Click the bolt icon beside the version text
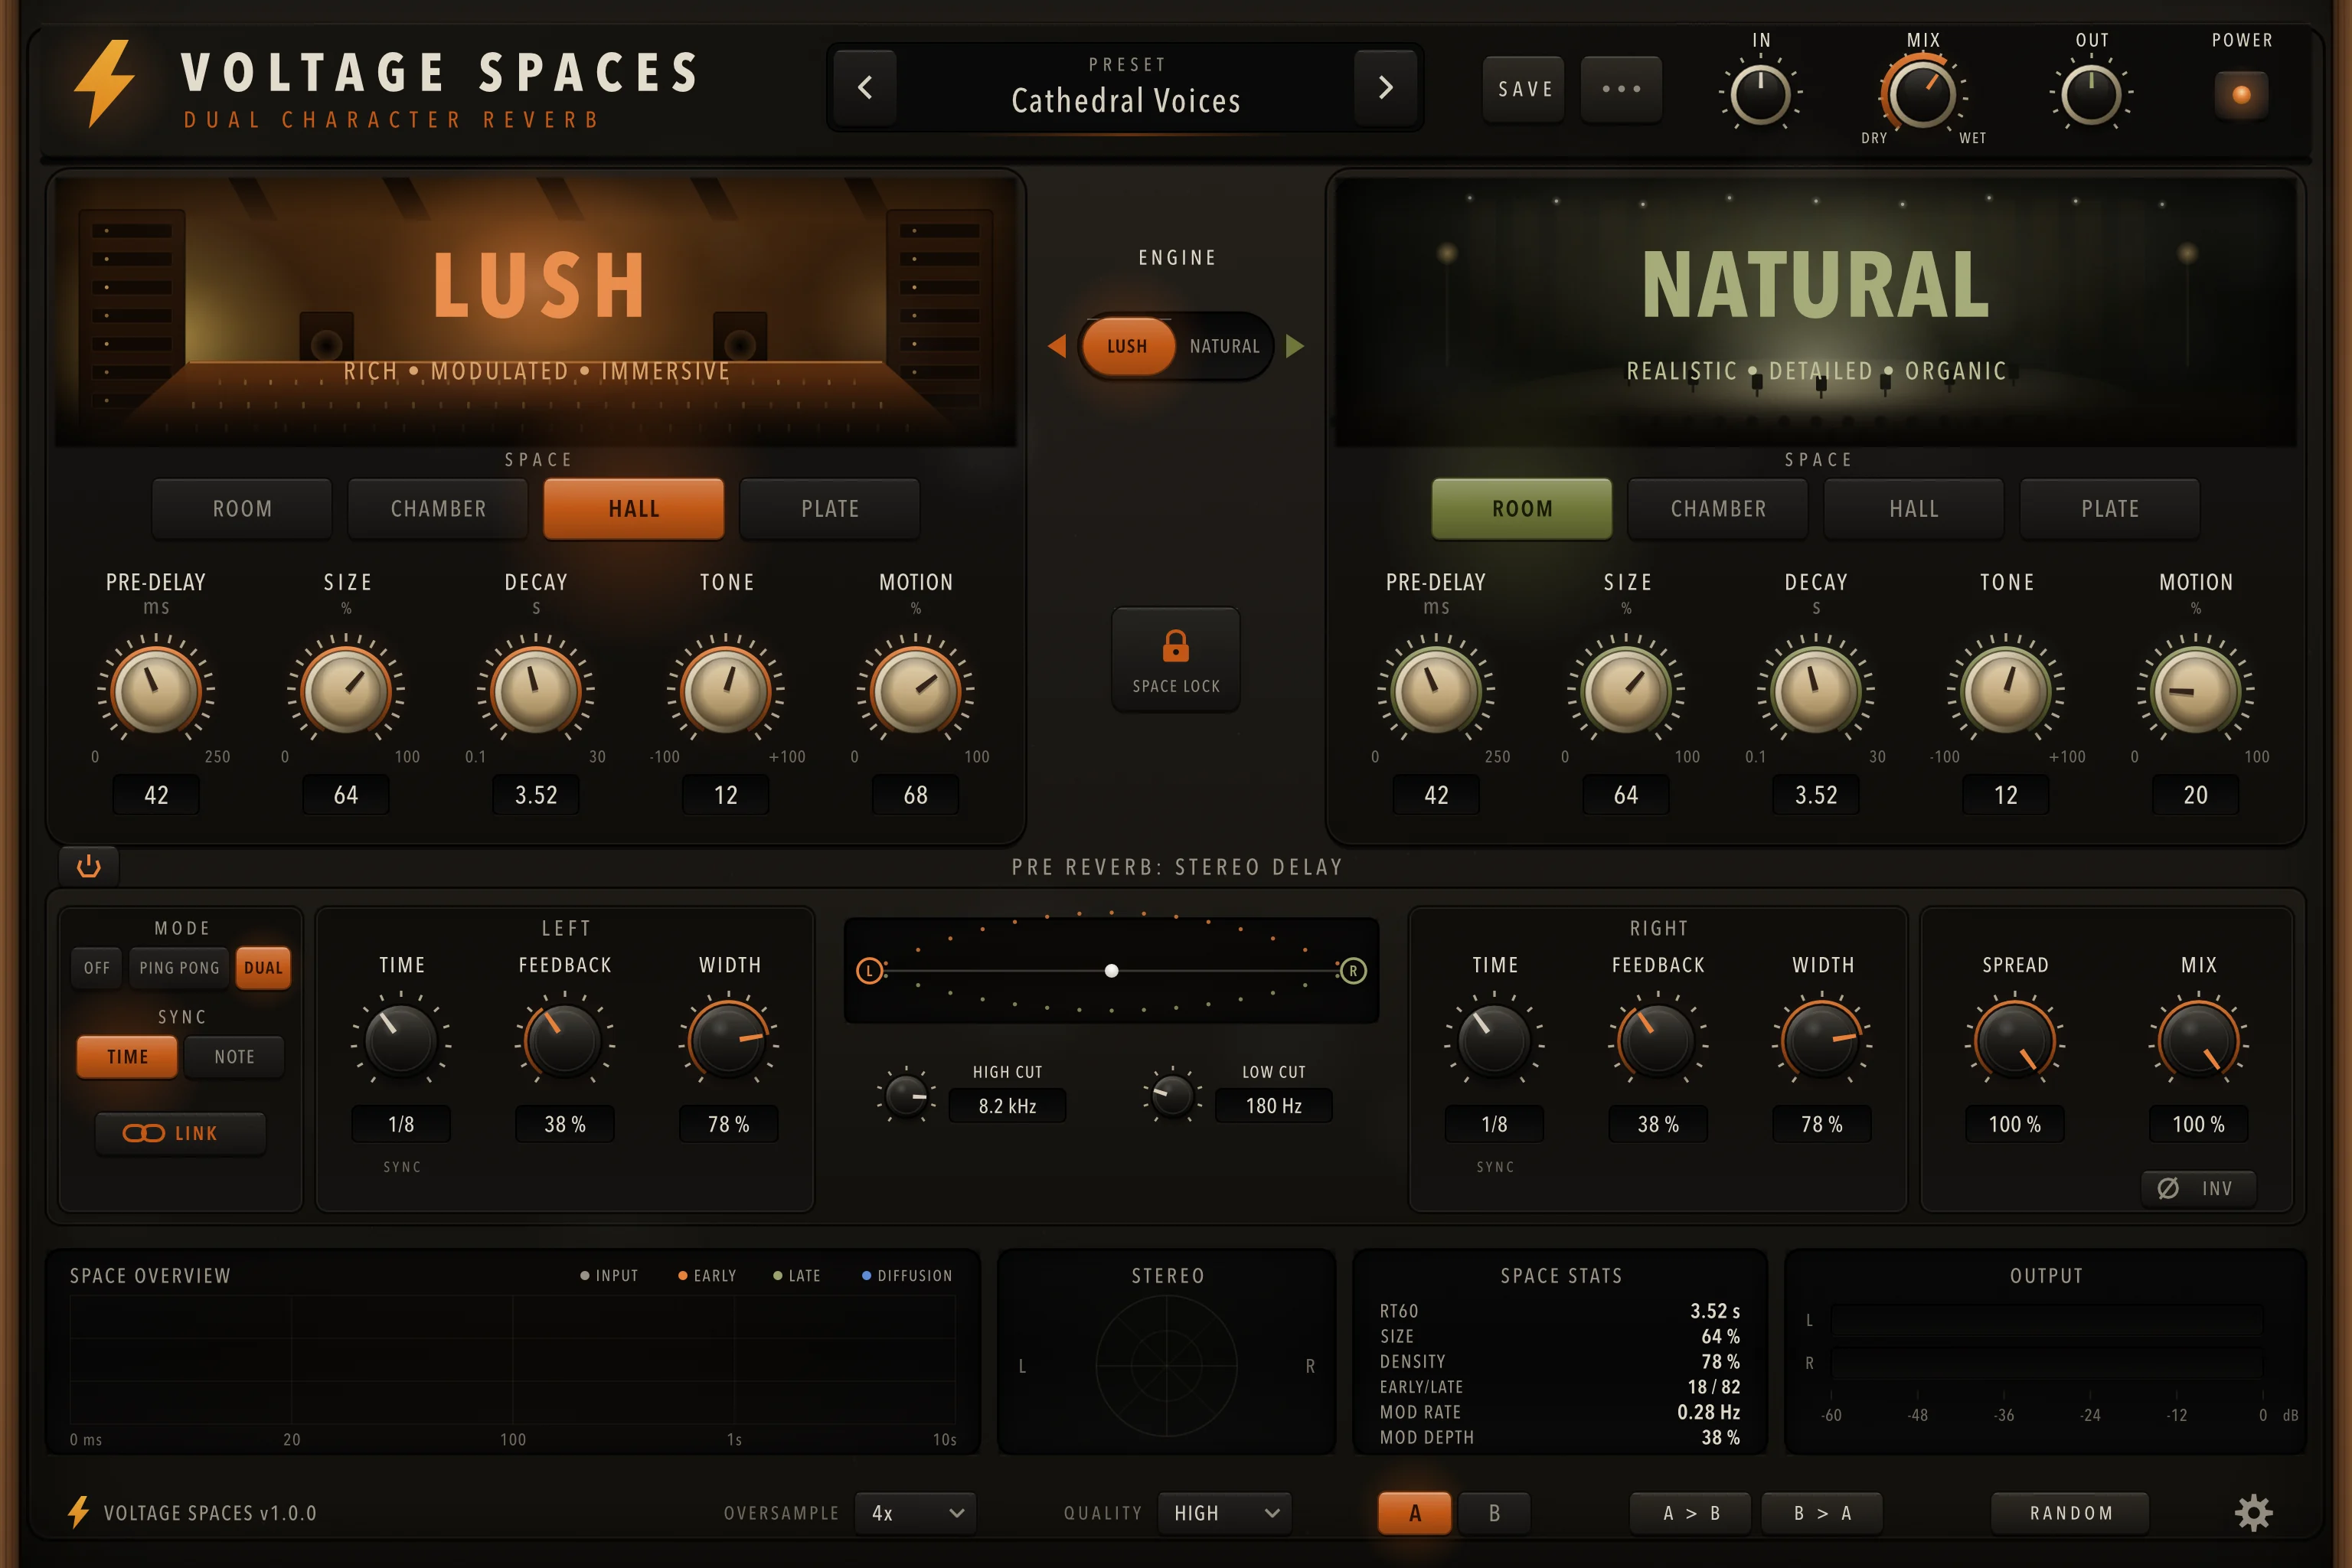The height and width of the screenshot is (1568, 2352). (78, 1512)
